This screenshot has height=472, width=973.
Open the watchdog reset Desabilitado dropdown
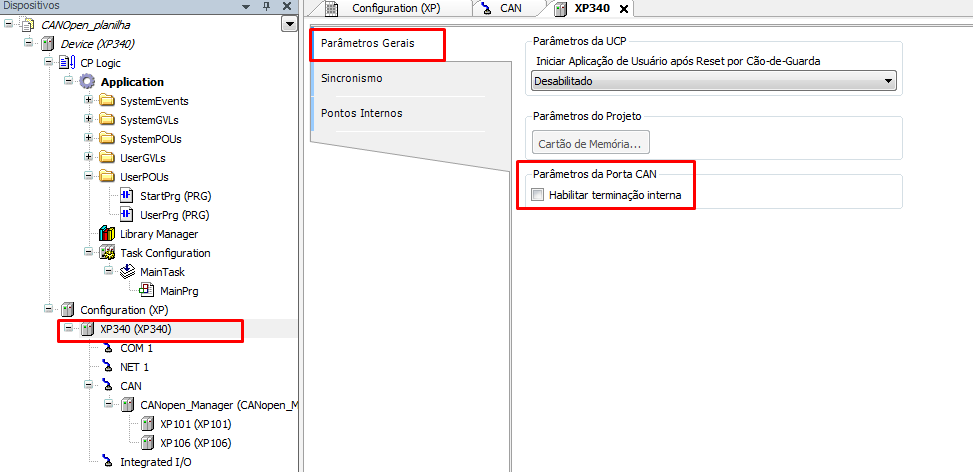[714, 81]
